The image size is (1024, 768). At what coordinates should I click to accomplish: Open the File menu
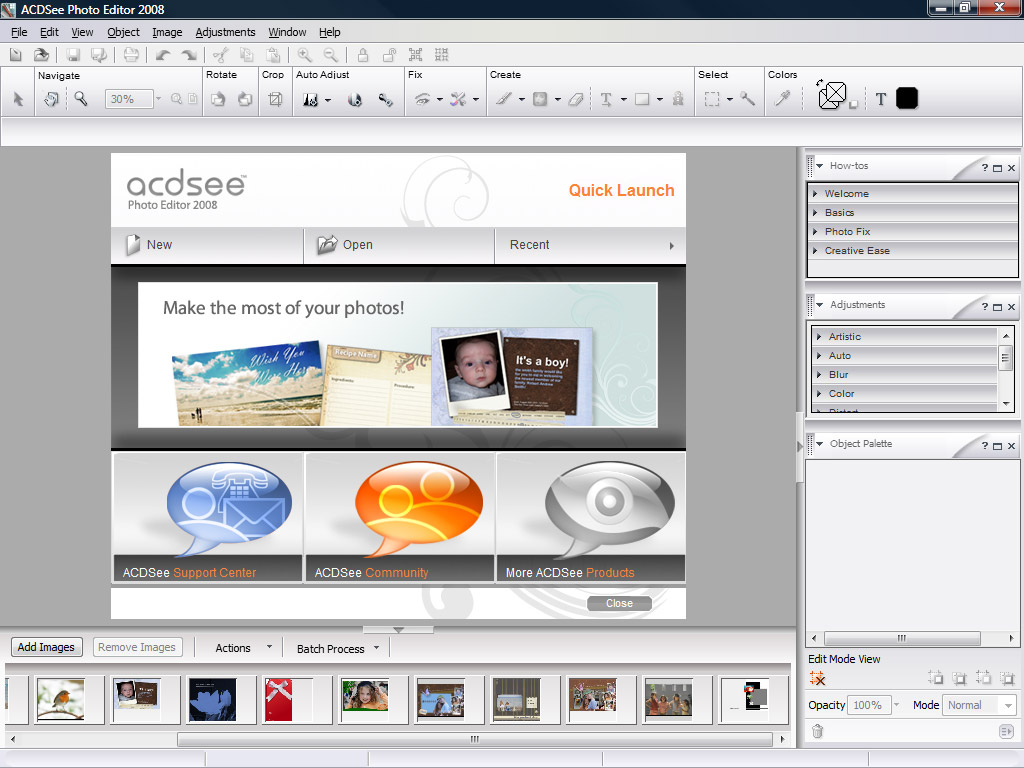pos(19,32)
